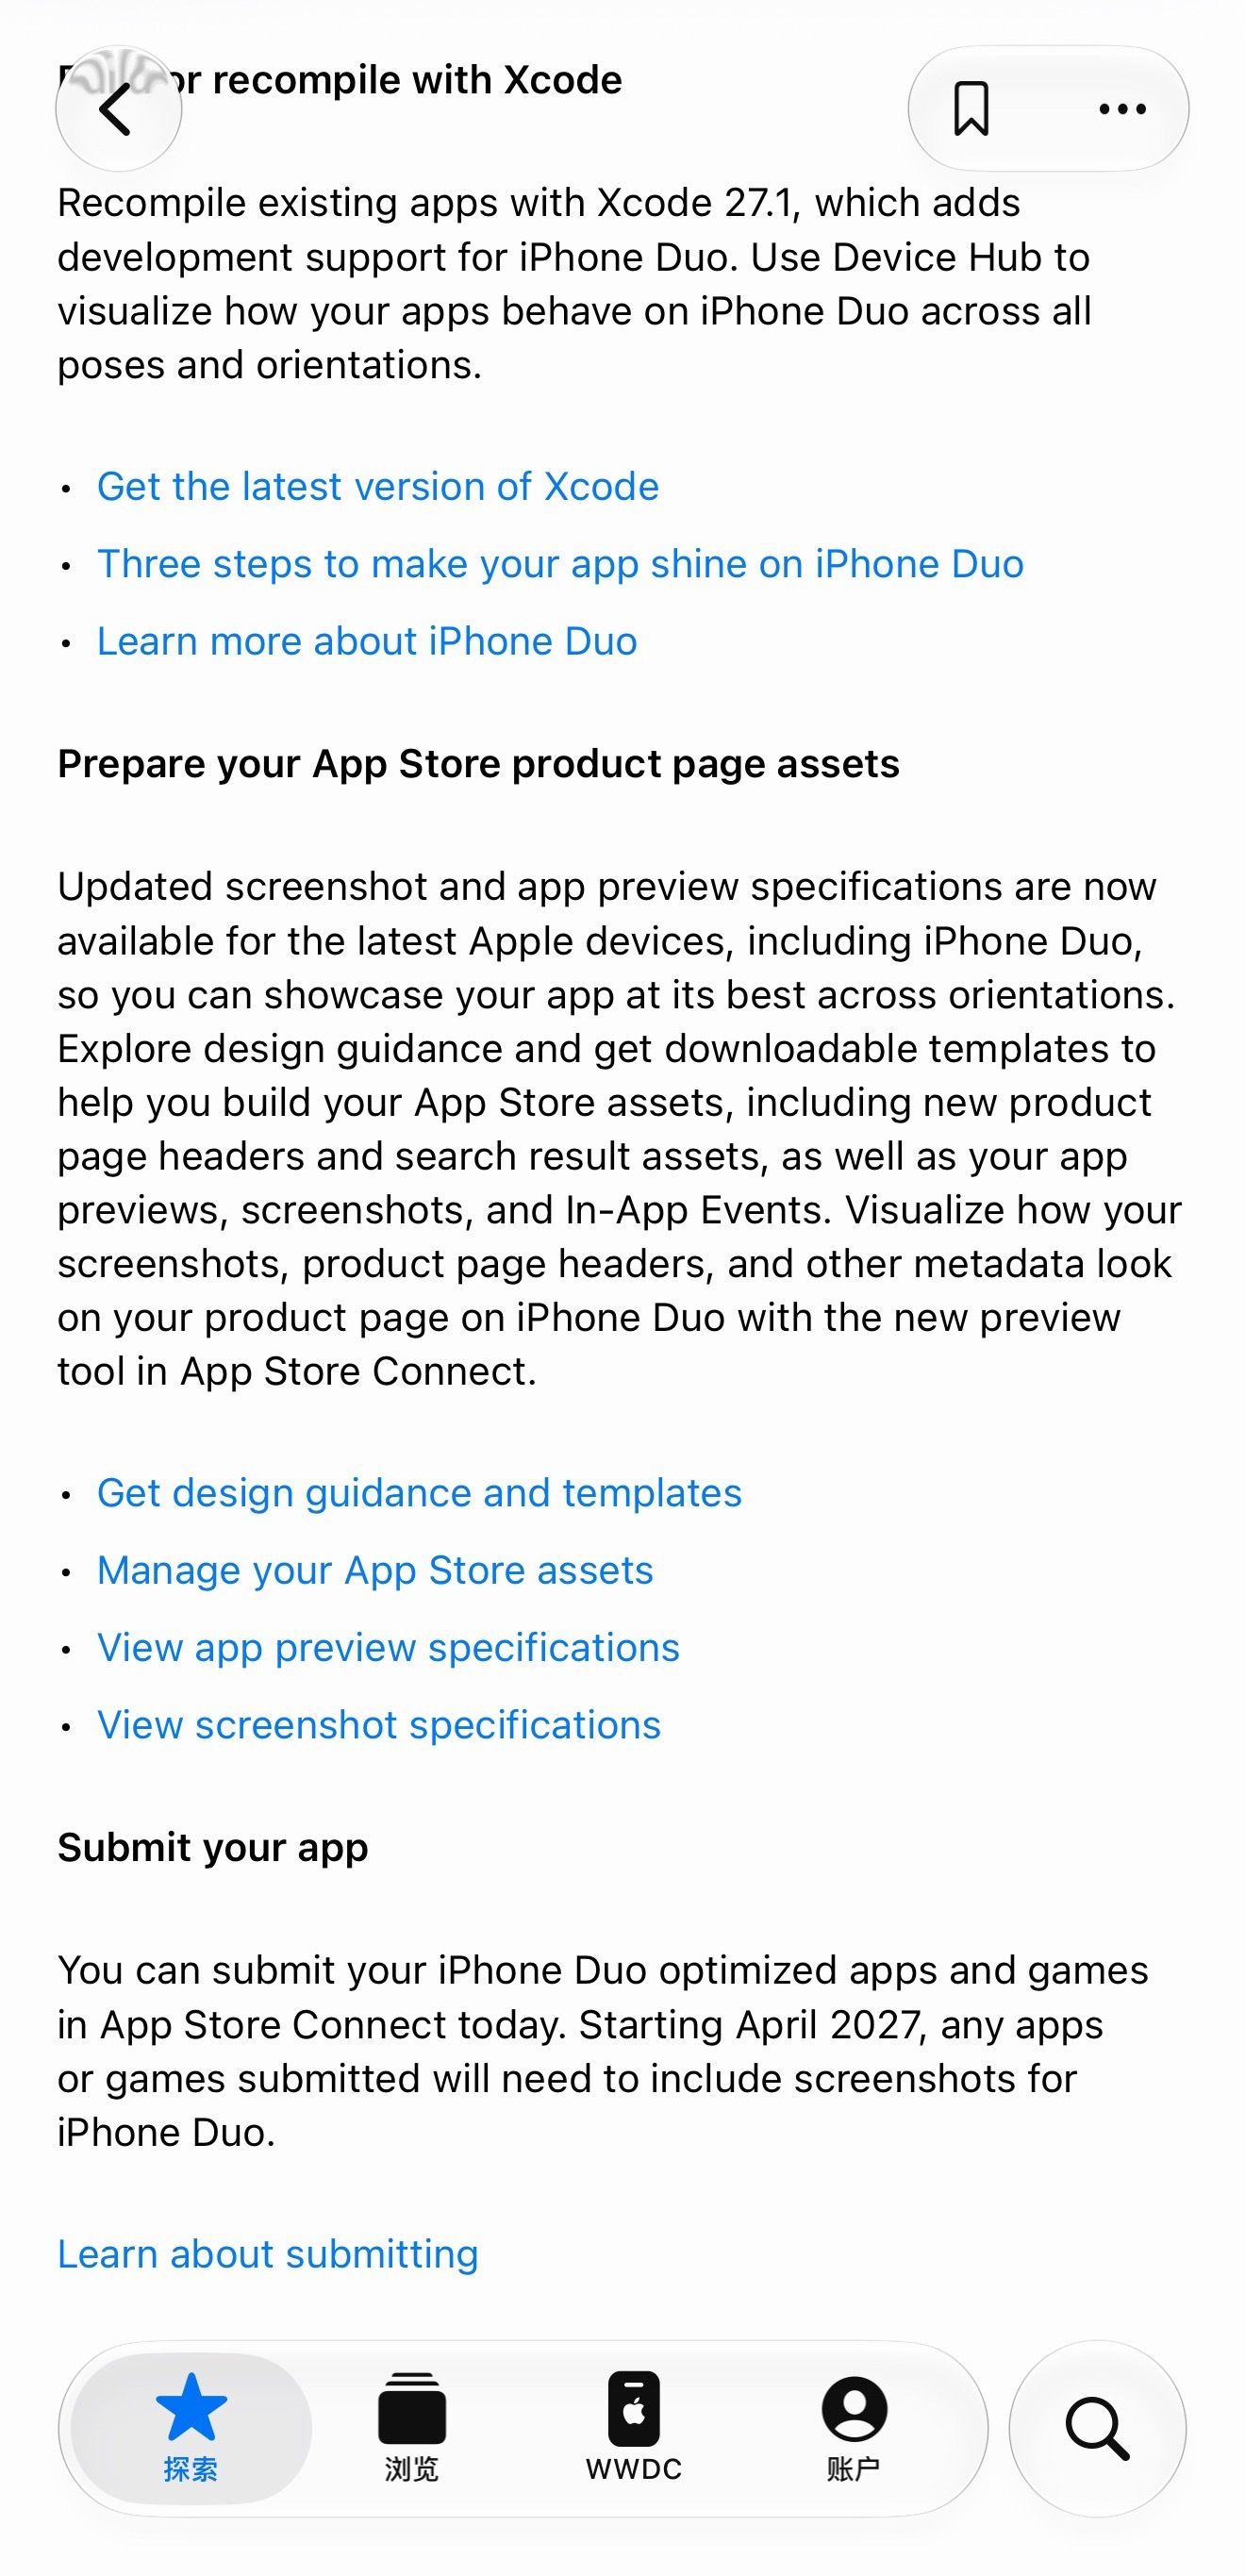Tap 'Prepare your App Store product page assets' heading

coord(478,763)
